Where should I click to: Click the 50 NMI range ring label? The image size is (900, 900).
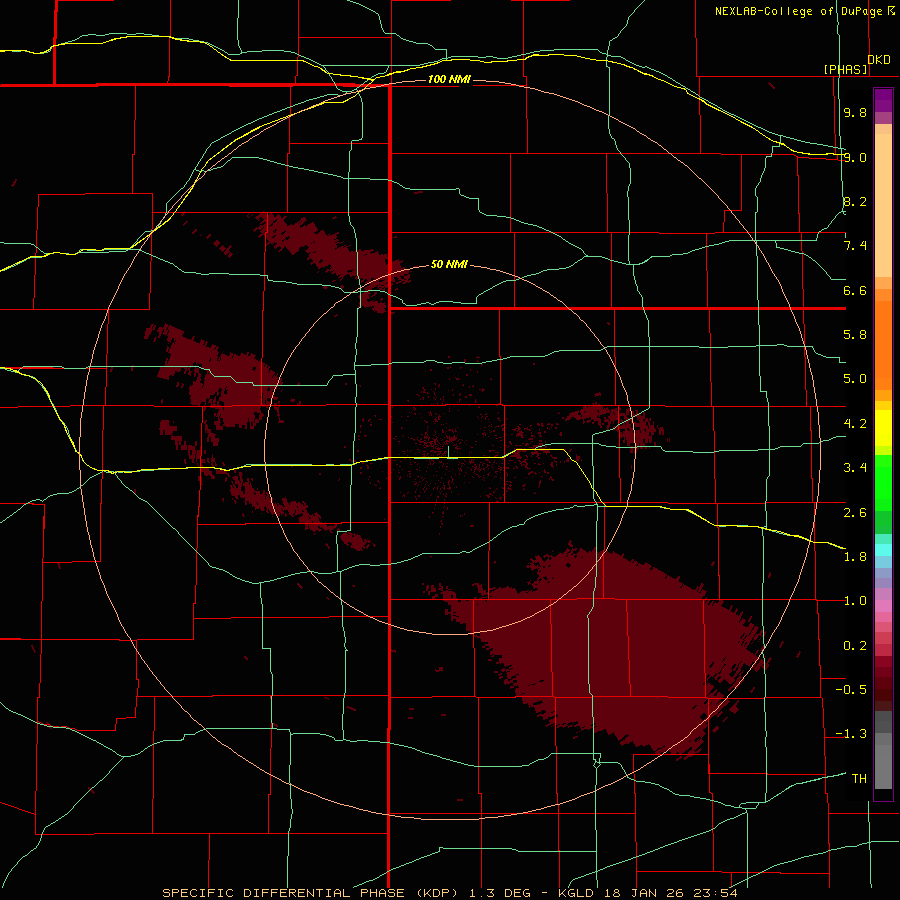(449, 265)
